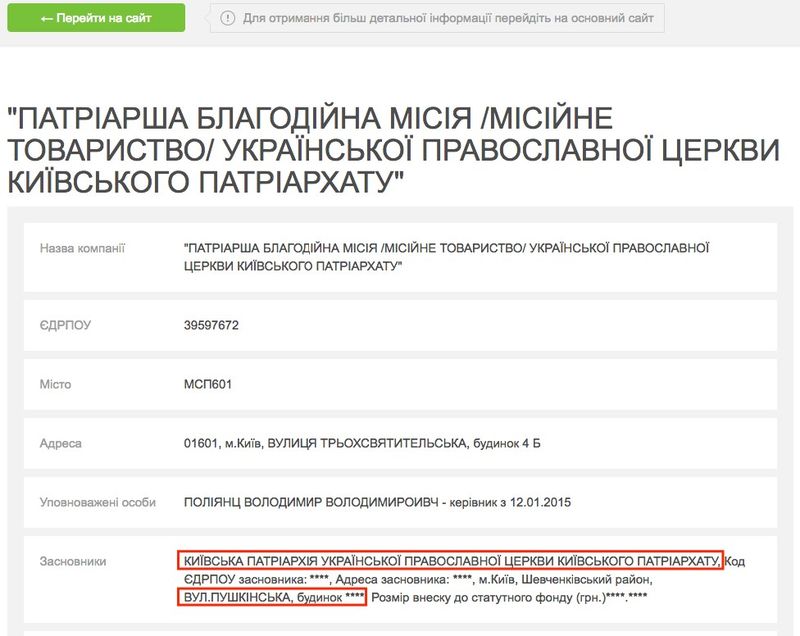
Task: Click the green 'Перейти на сайт' button
Action: pyautogui.click(x=96, y=18)
